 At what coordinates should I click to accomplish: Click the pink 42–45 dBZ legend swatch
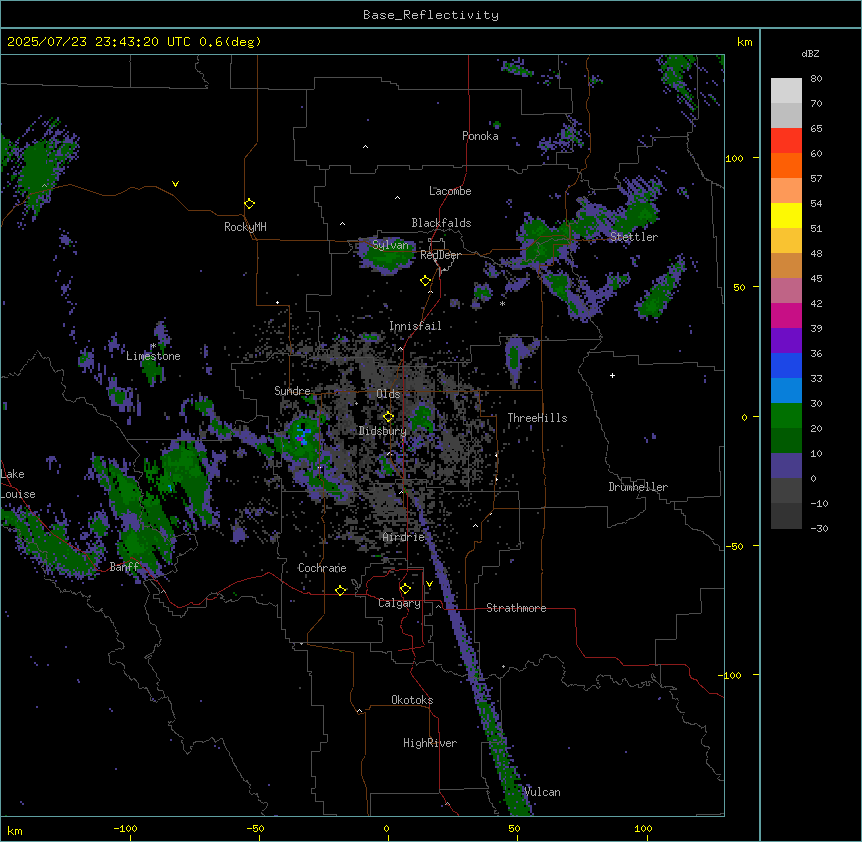tap(786, 291)
